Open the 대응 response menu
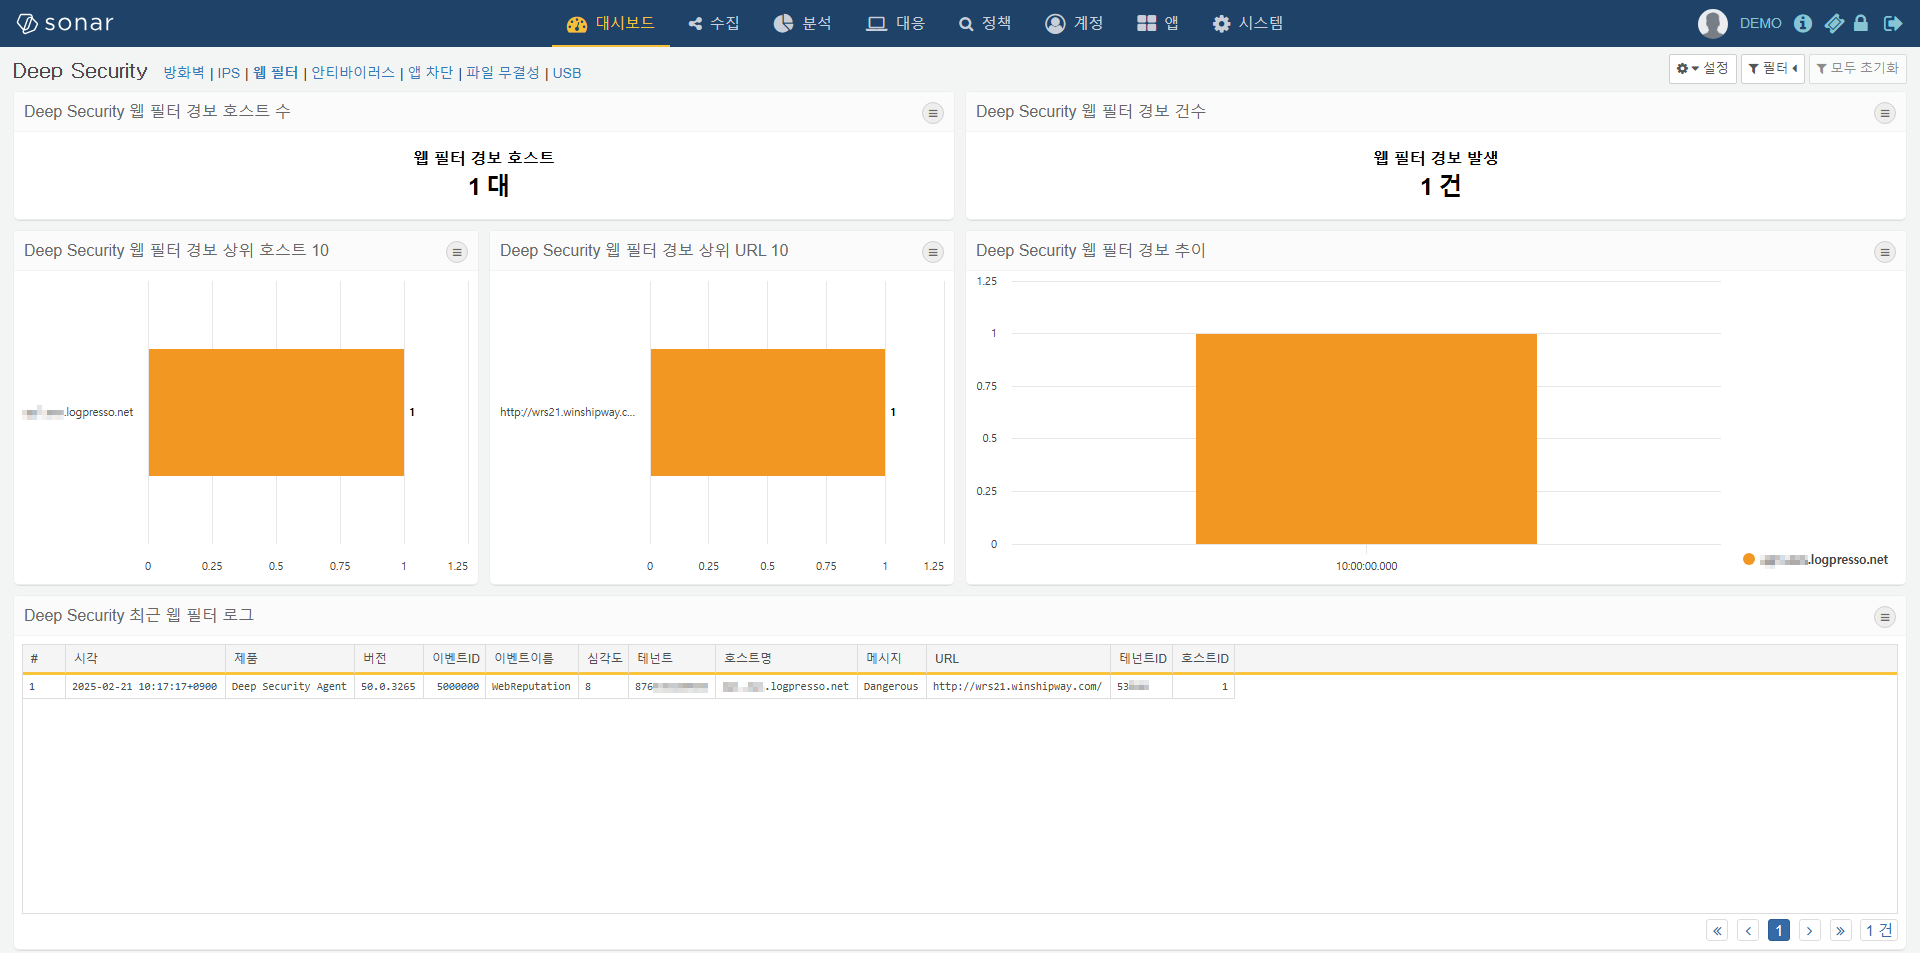1920x953 pixels. (896, 23)
